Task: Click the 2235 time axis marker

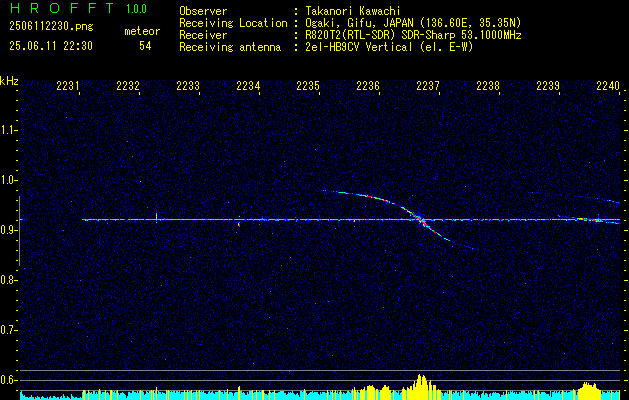Action: tap(308, 86)
